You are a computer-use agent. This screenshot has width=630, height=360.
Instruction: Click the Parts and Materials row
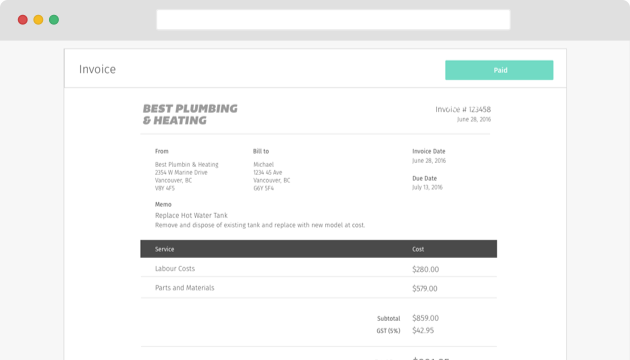click(319, 288)
